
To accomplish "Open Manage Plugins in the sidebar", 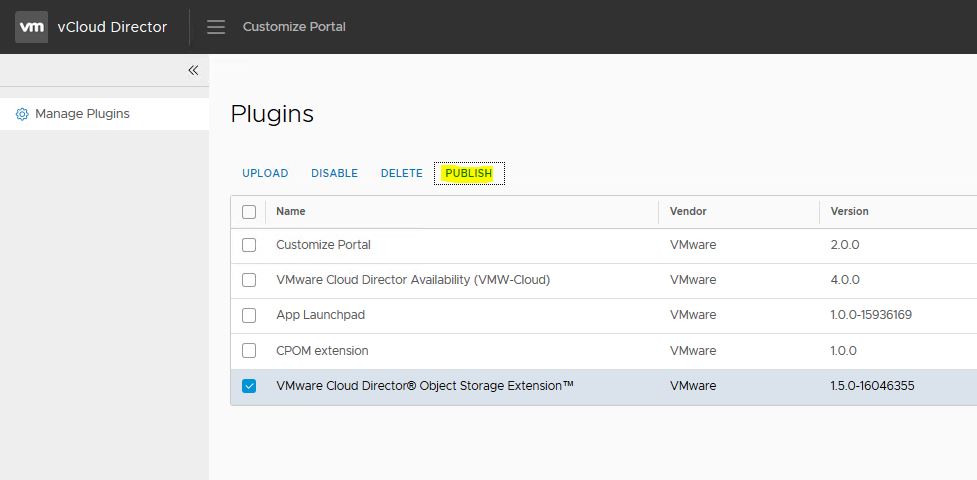I will [82, 114].
